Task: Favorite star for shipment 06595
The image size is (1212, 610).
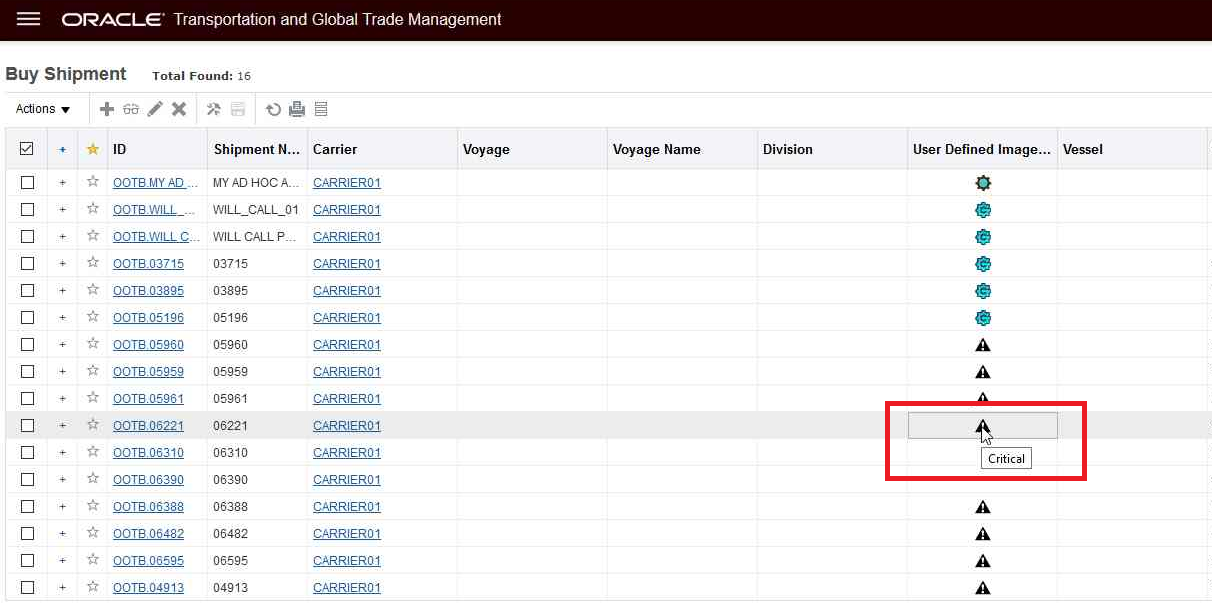Action: (x=93, y=560)
